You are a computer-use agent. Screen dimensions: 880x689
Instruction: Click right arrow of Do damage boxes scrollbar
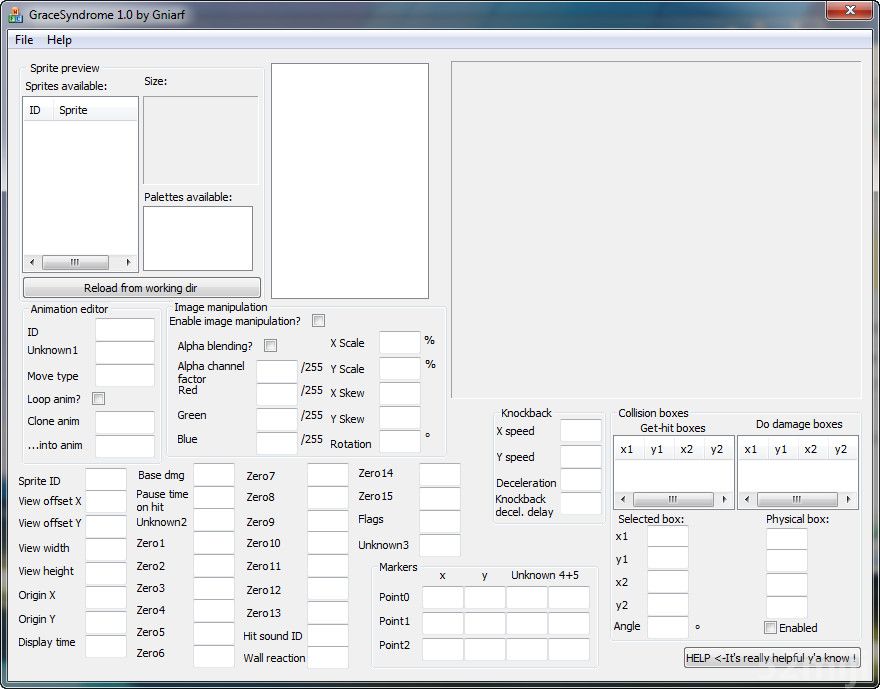pyautogui.click(x=850, y=499)
